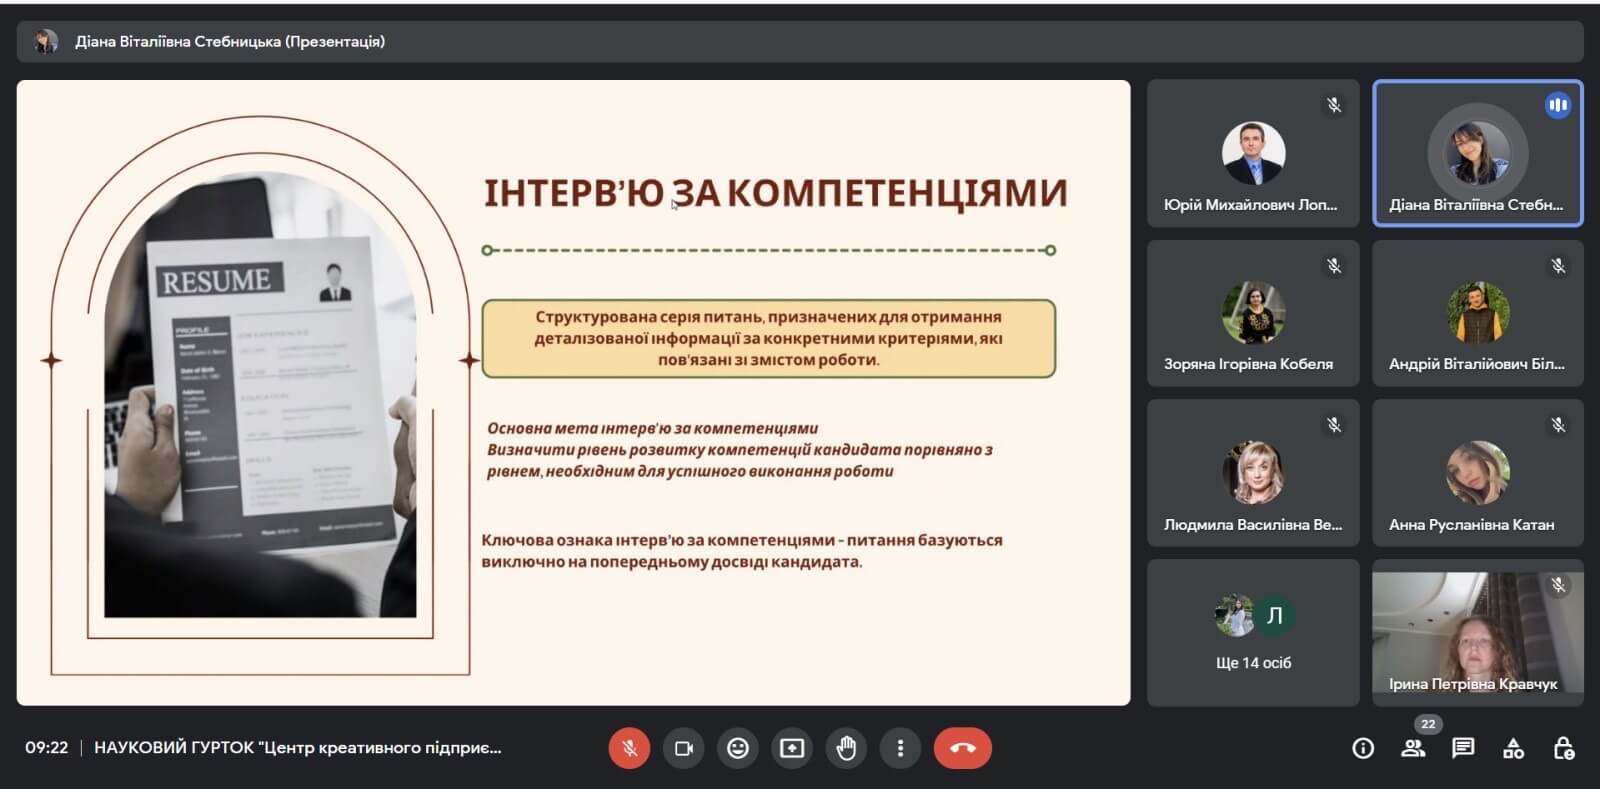Select Діана Віталіївна speaker tile
This screenshot has height=789, width=1600.
coord(1477,153)
